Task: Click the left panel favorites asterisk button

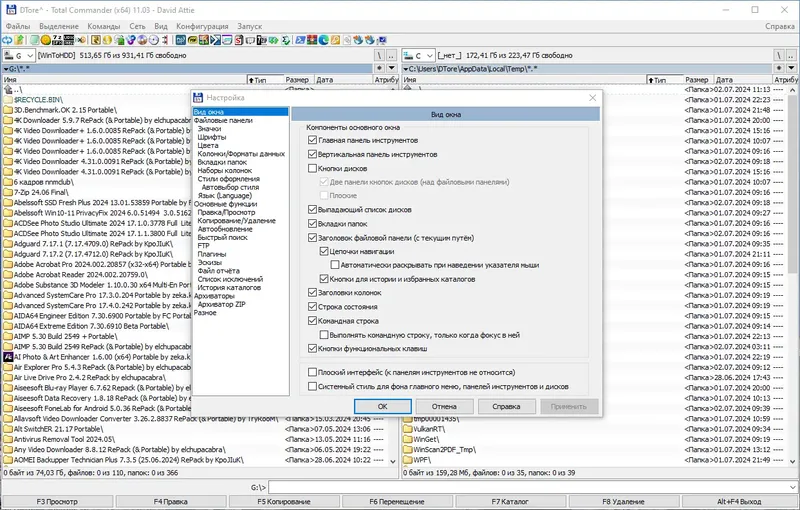Action: tap(380, 68)
